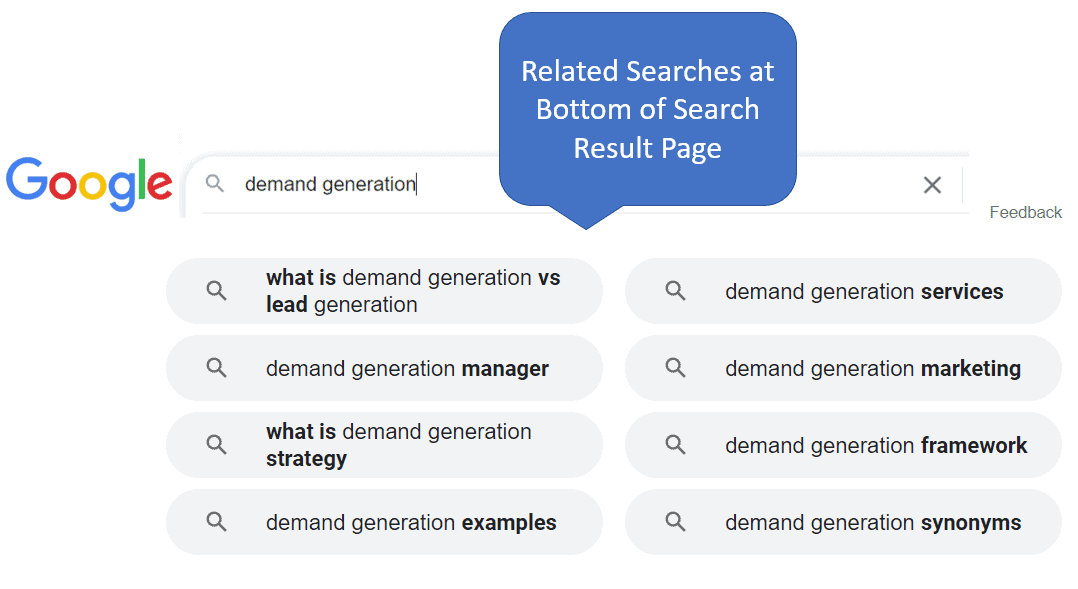Screen dimensions: 1078x589
Task: Click the Feedback link
Action: 1025,212
